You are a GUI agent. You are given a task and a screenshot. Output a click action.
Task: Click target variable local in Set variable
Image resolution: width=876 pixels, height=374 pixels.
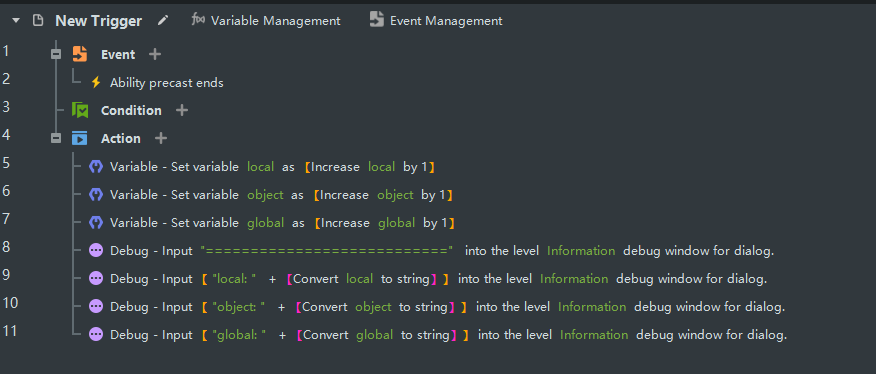click(261, 167)
